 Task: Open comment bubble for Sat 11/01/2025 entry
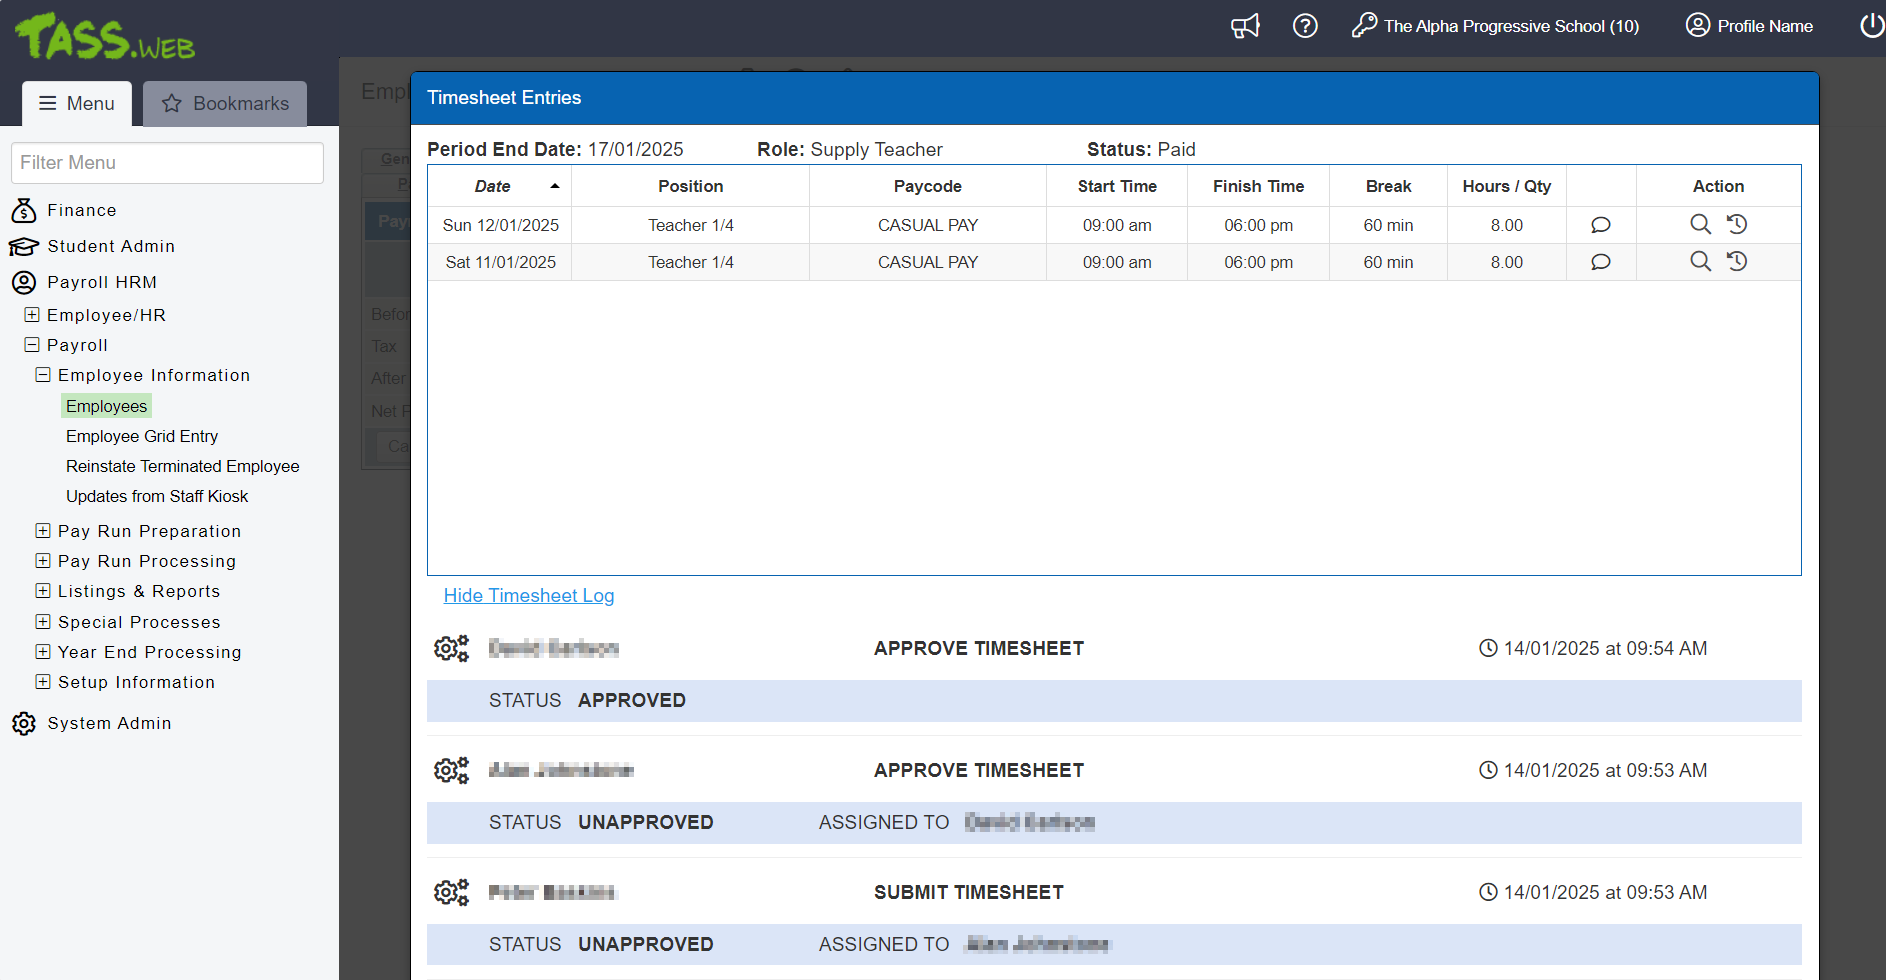pyautogui.click(x=1600, y=262)
